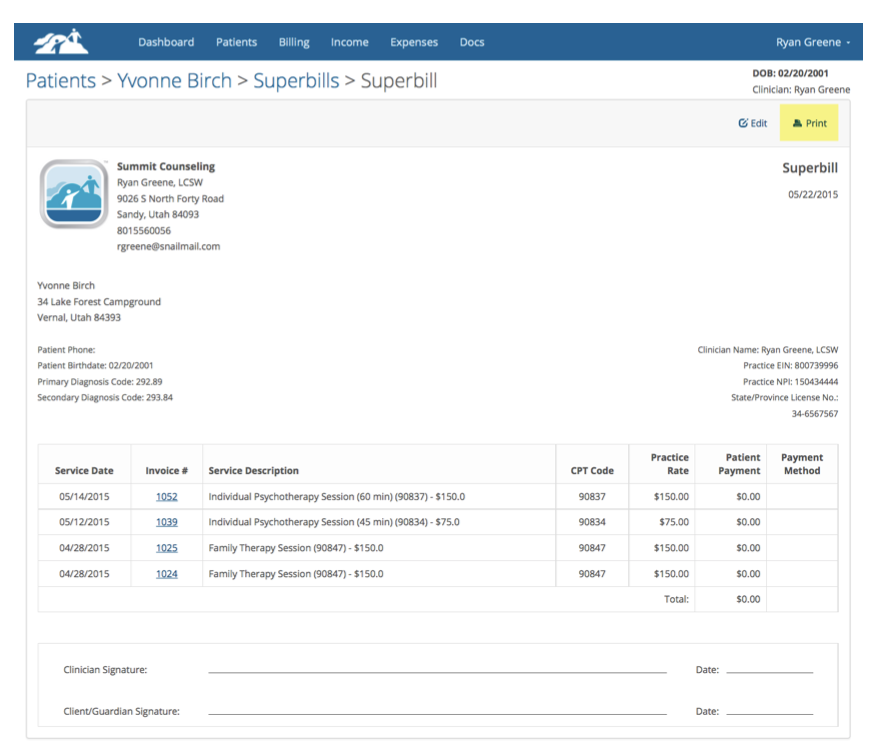Click the mountain logo in the navigation bar
The height and width of the screenshot is (754, 888).
tap(62, 41)
